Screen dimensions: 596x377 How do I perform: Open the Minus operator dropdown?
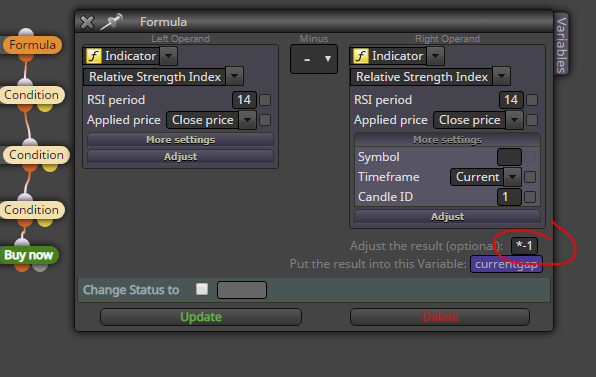coord(314,59)
